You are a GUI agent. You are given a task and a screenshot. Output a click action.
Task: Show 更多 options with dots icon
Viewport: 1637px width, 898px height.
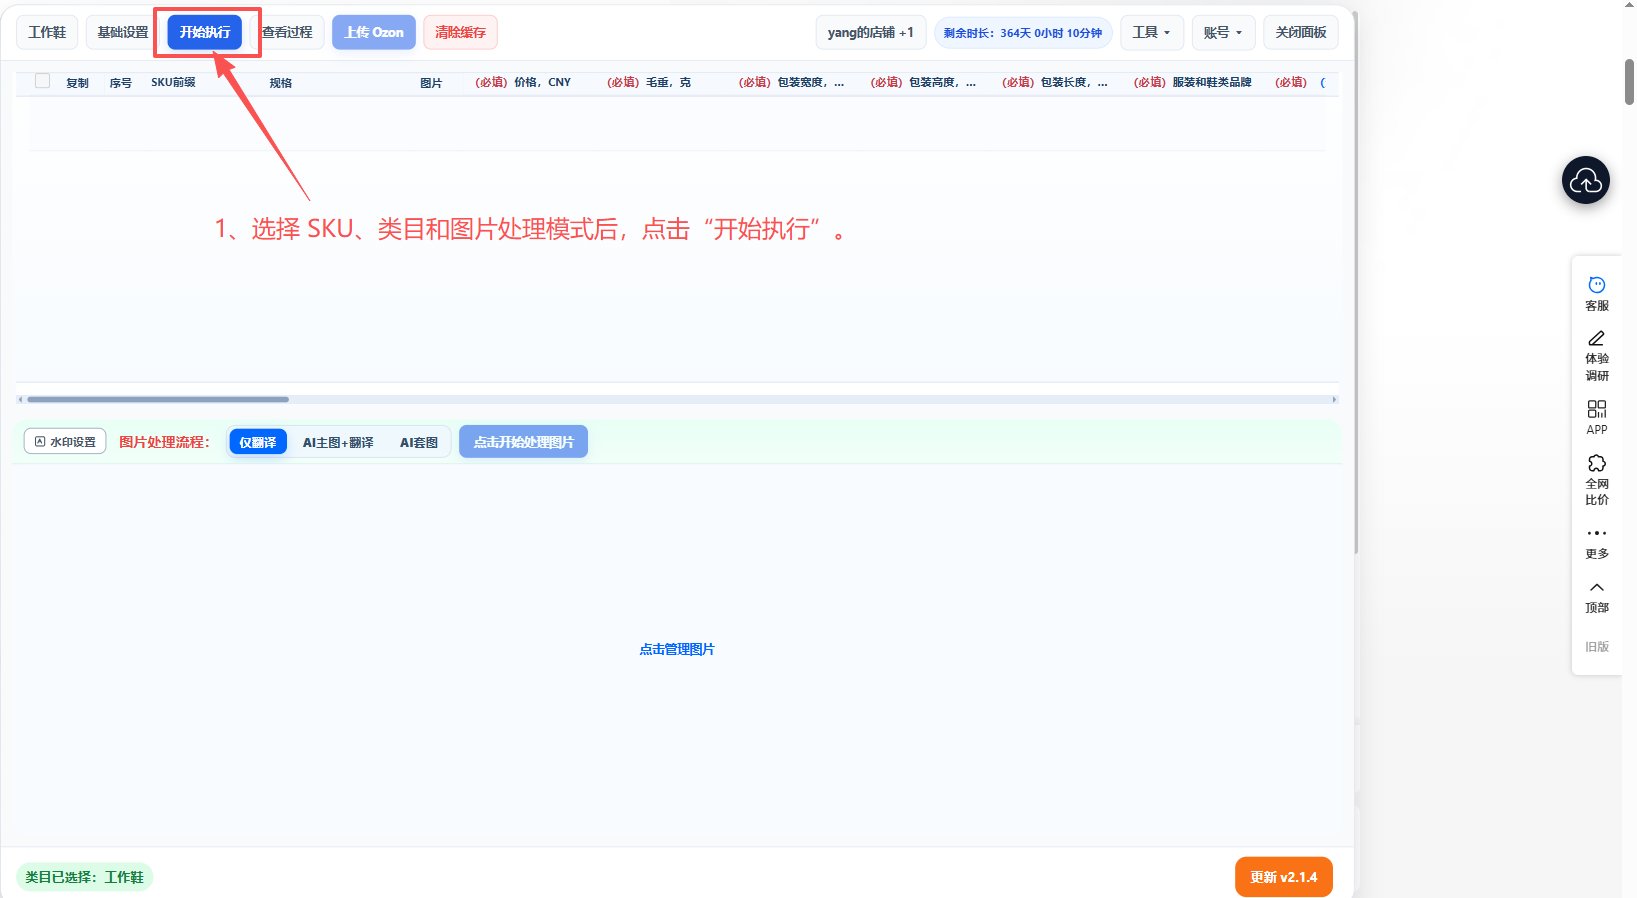tap(1597, 542)
